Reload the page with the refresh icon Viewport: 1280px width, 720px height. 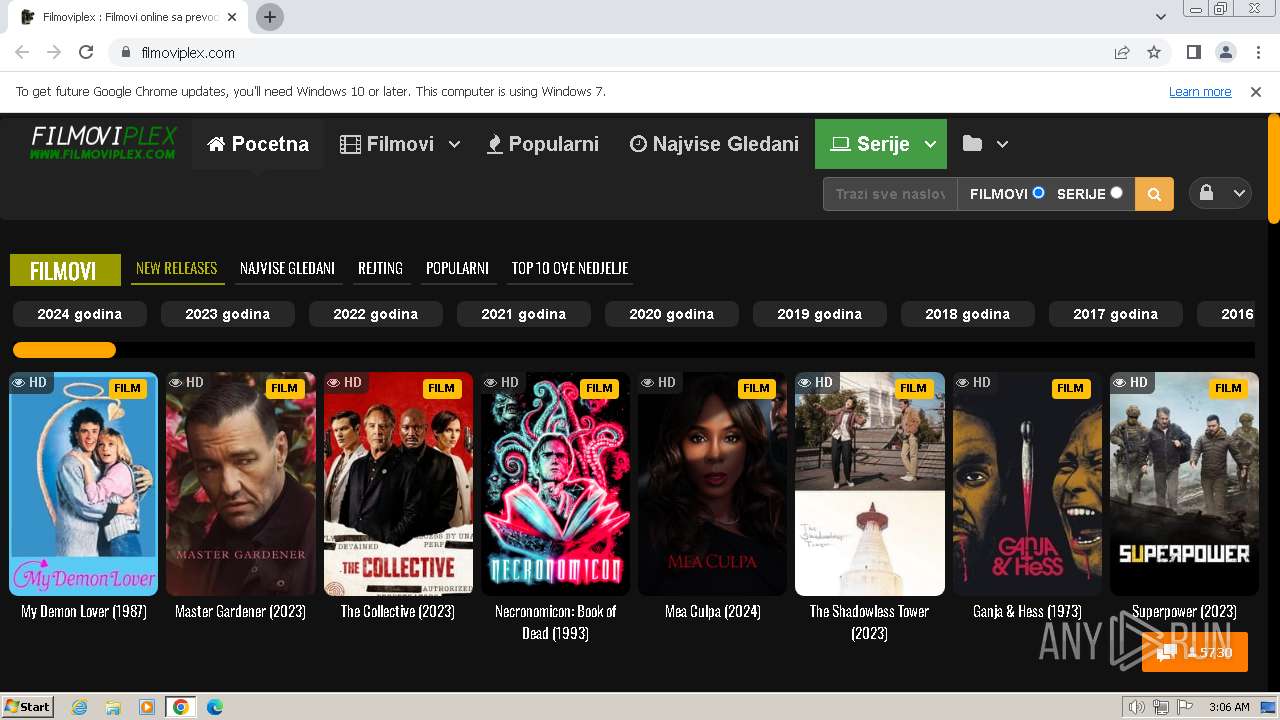[86, 53]
